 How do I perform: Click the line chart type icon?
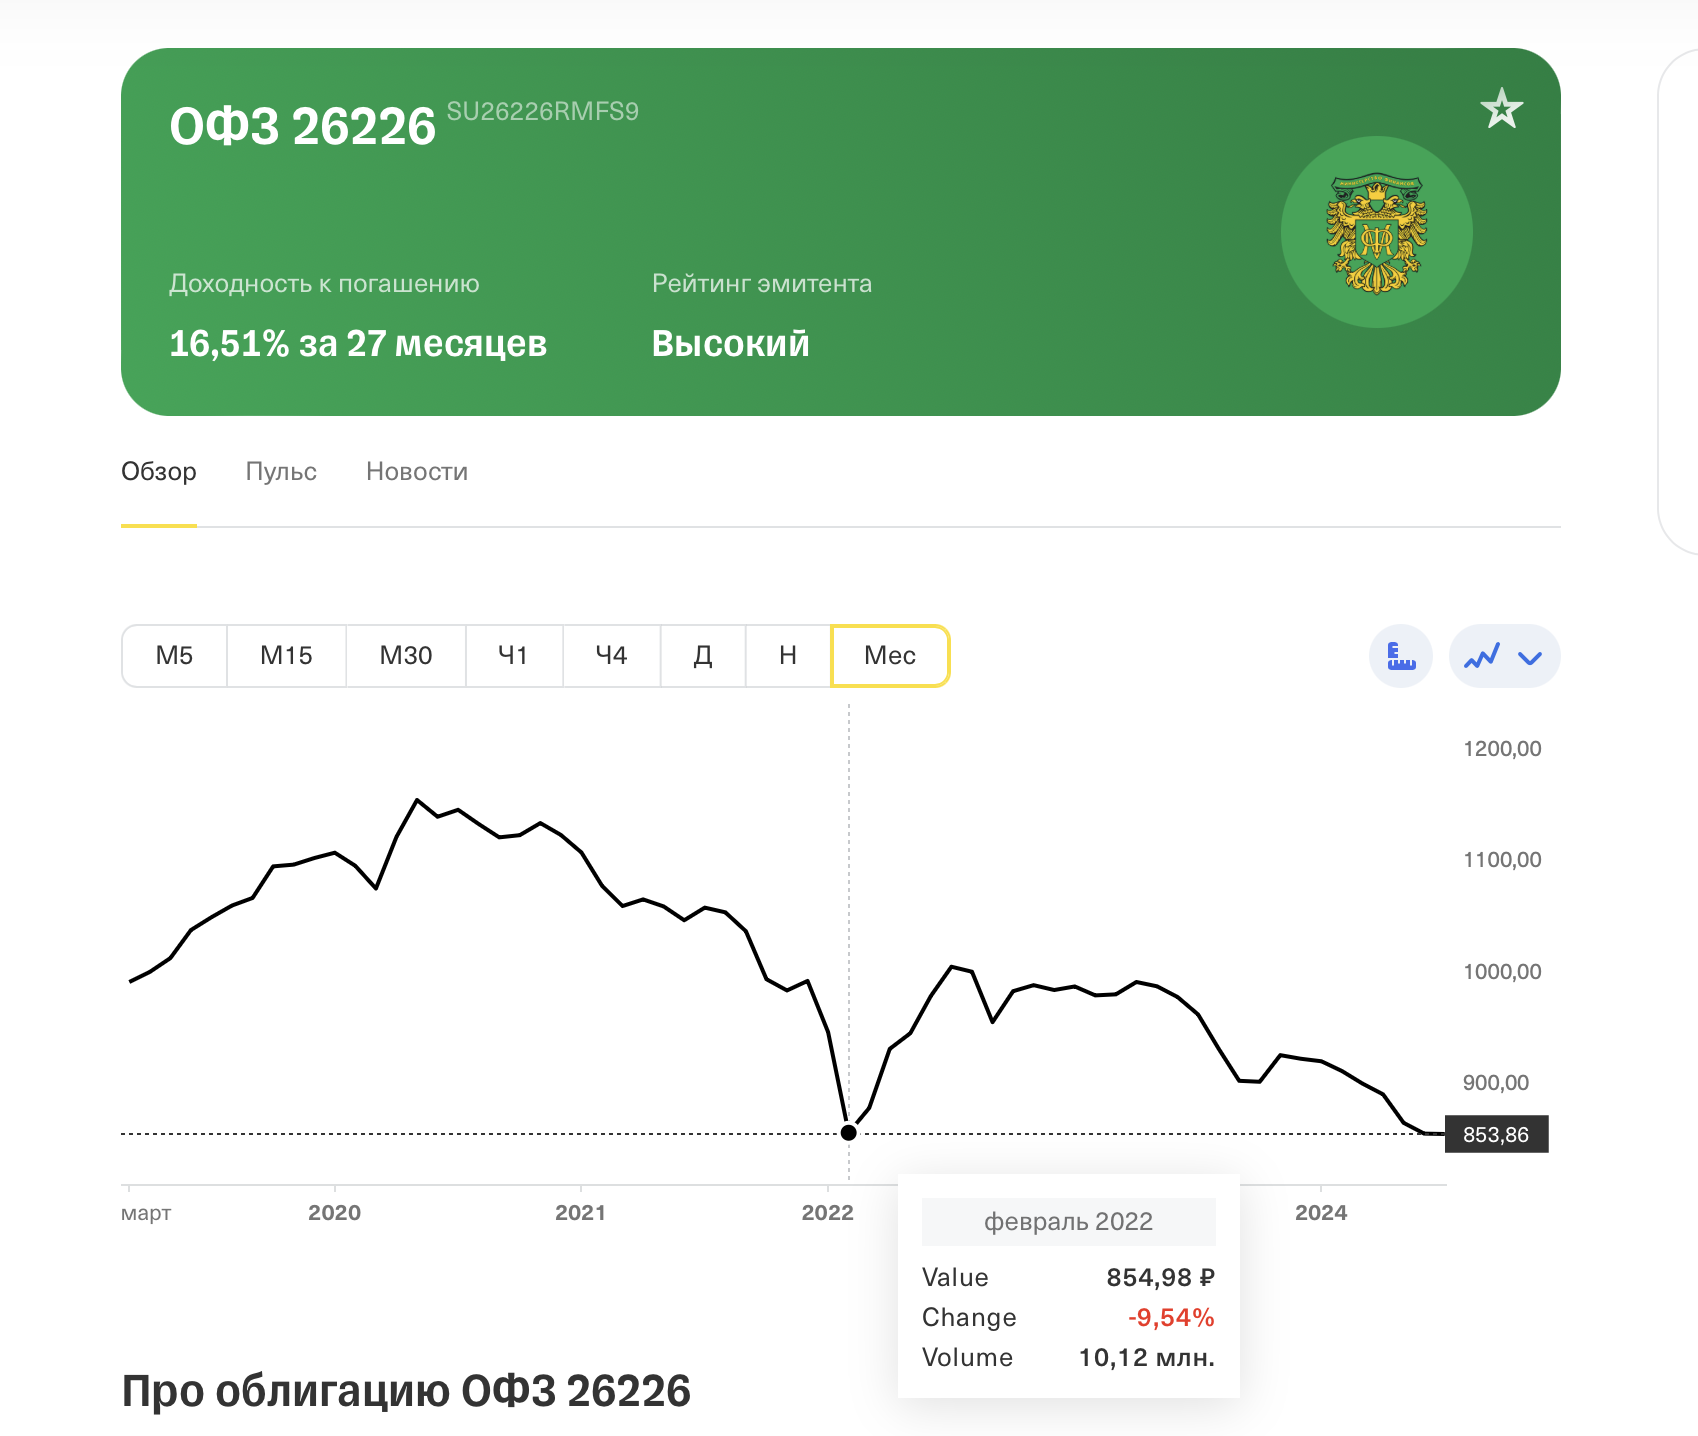(x=1482, y=656)
